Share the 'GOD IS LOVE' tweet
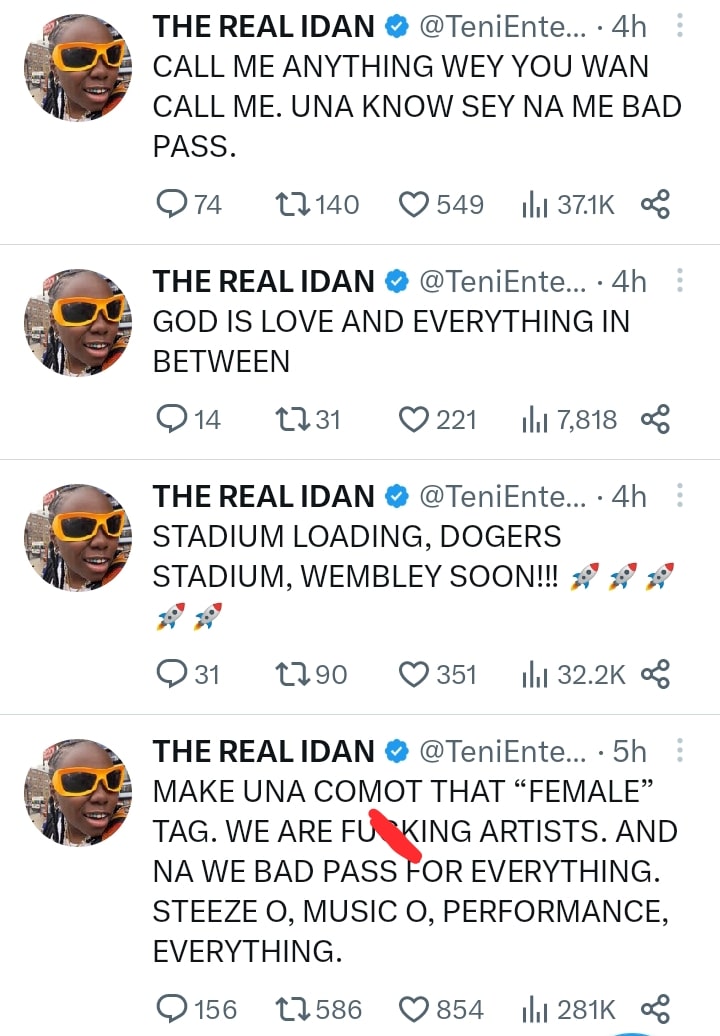The image size is (720, 1036). [654, 420]
